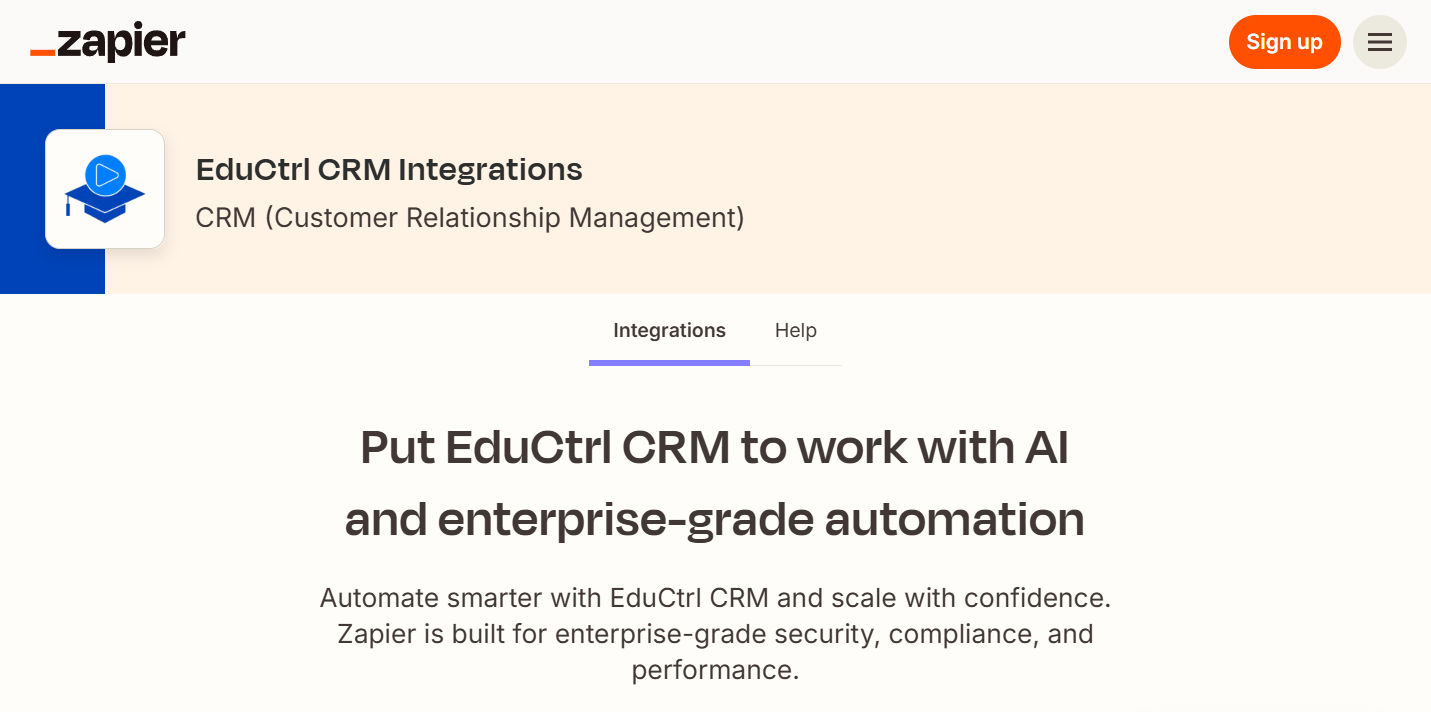
Task: Click the 'Zapier is built for enterprise-grade' line
Action: click(715, 634)
